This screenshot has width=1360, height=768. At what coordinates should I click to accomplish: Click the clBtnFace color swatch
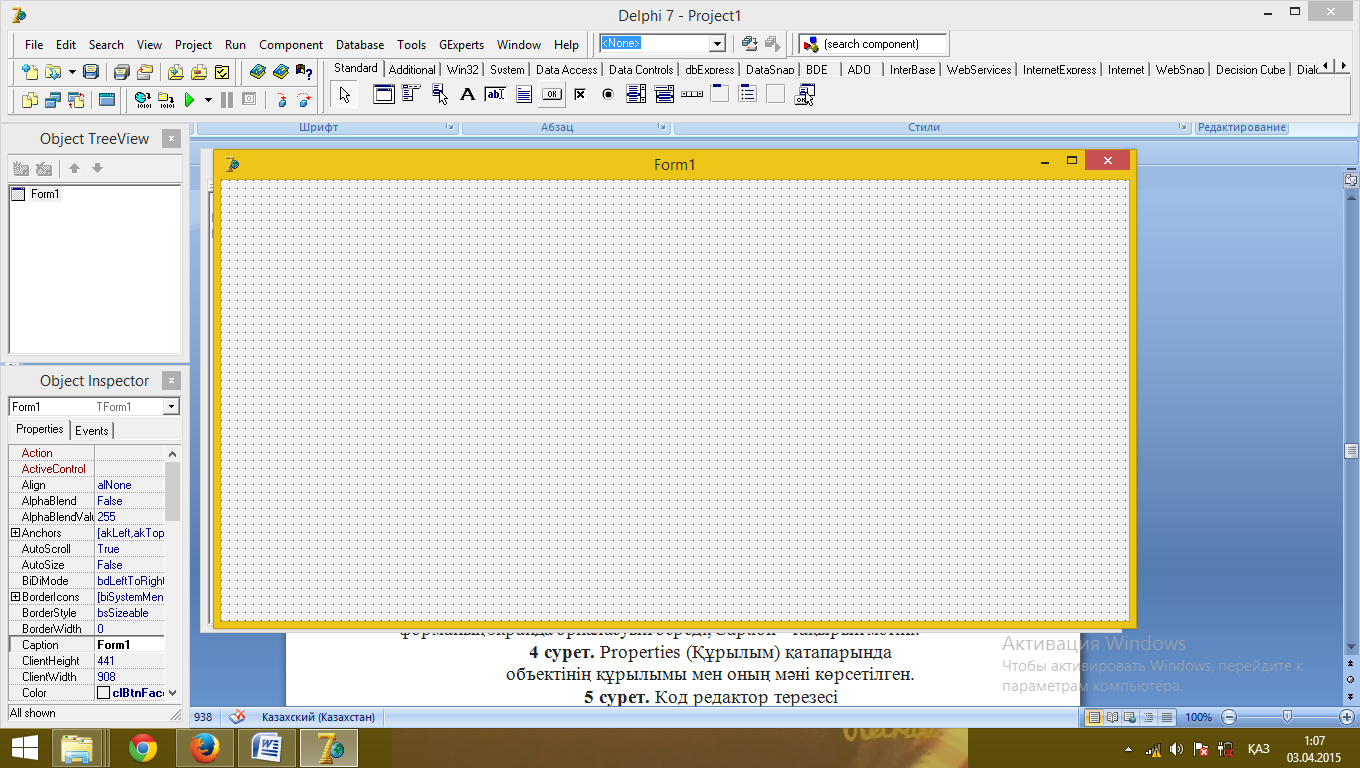point(103,693)
